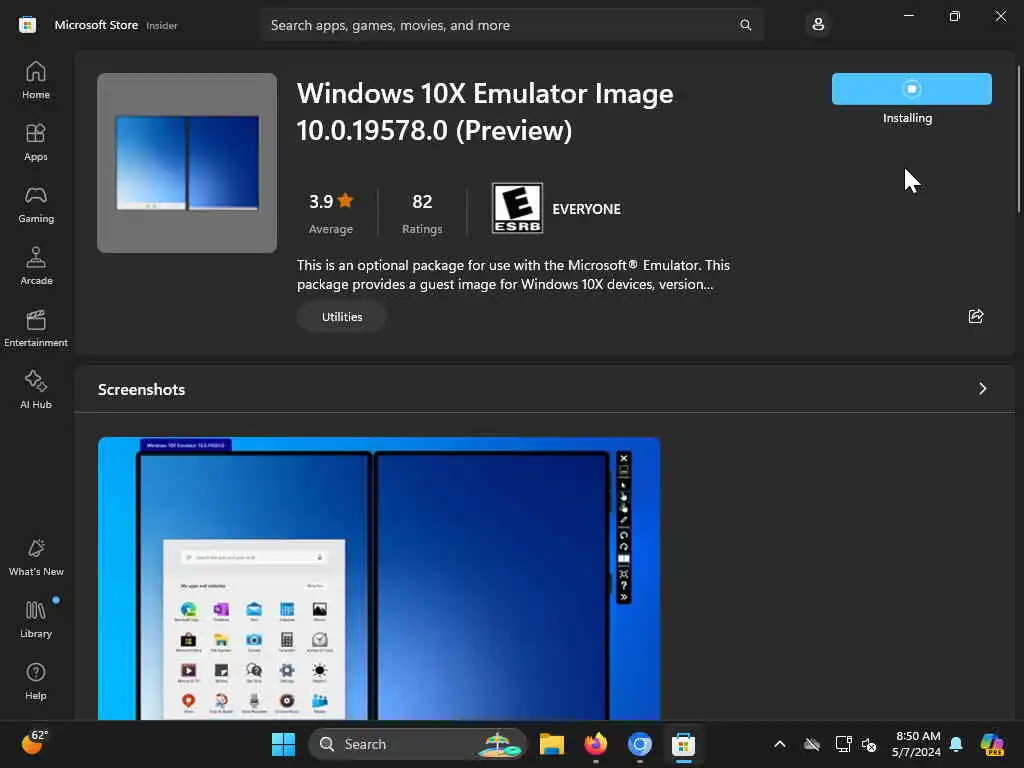The height and width of the screenshot is (768, 1024).
Task: Open the Entertainment section
Action: point(36,328)
